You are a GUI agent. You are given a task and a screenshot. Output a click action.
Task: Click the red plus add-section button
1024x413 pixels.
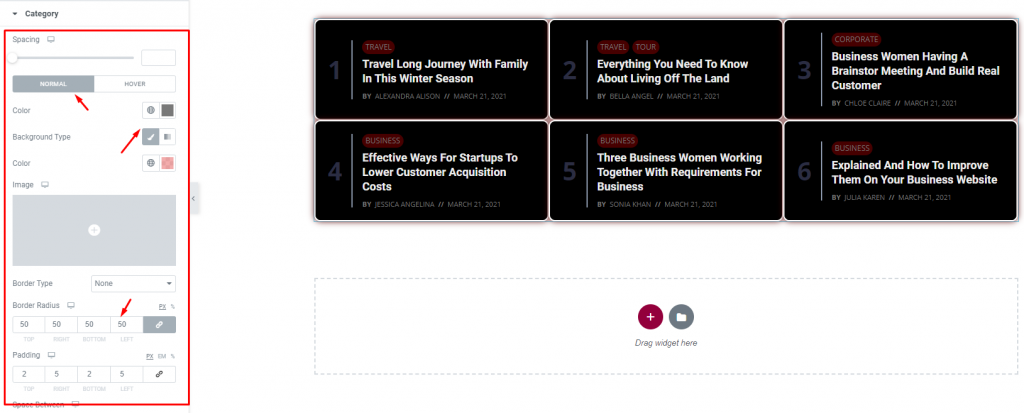point(650,317)
